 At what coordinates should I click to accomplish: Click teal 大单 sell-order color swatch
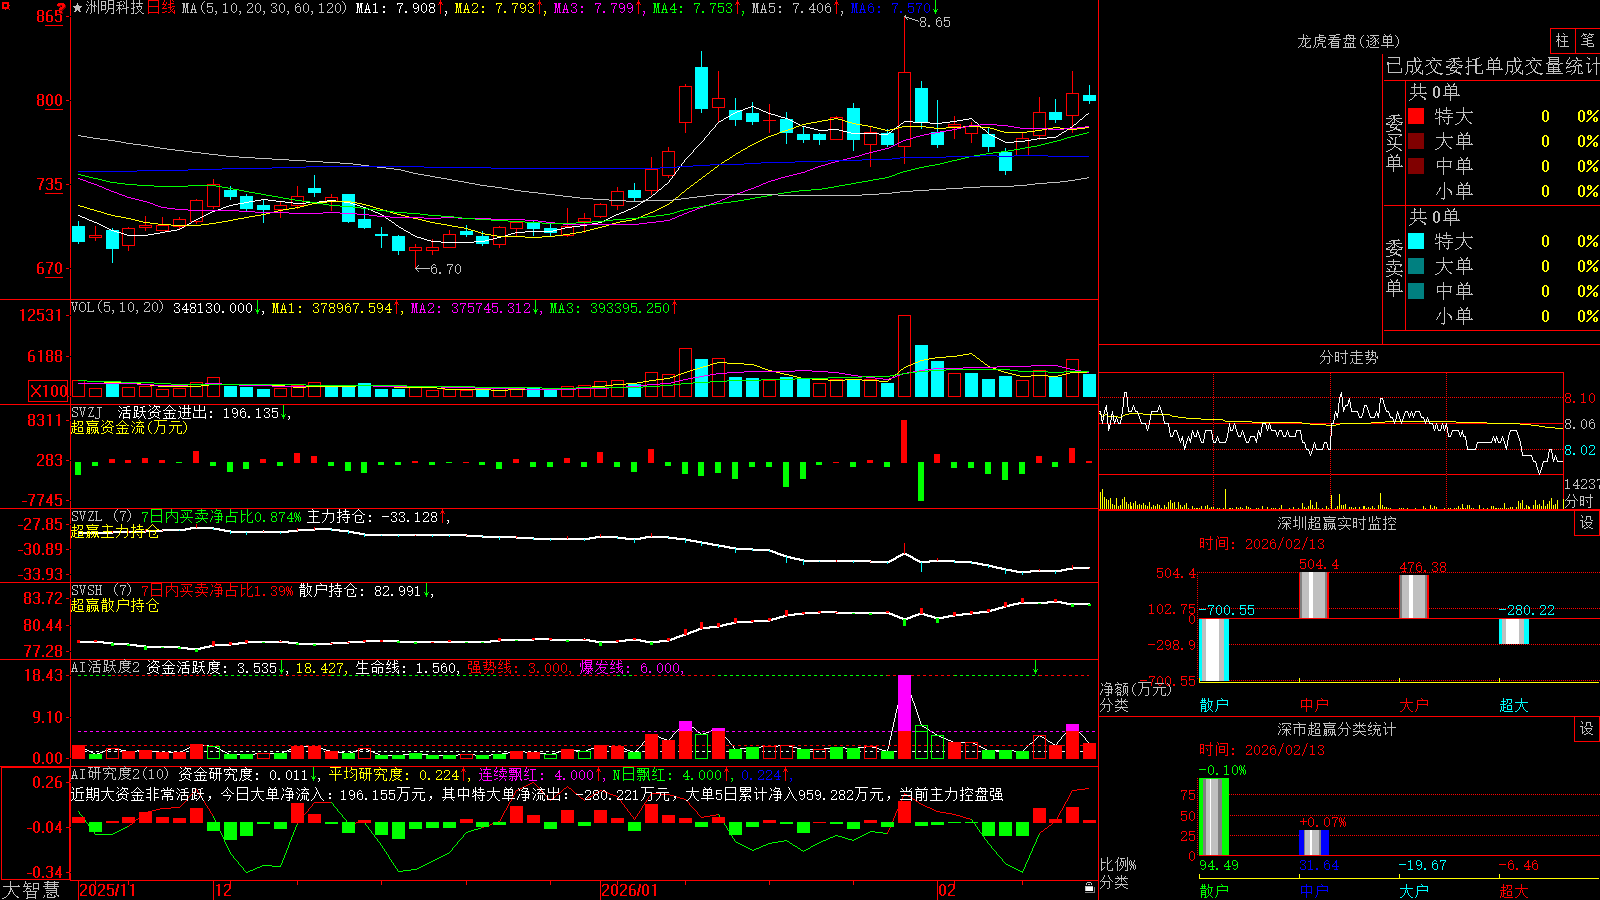[1416, 266]
